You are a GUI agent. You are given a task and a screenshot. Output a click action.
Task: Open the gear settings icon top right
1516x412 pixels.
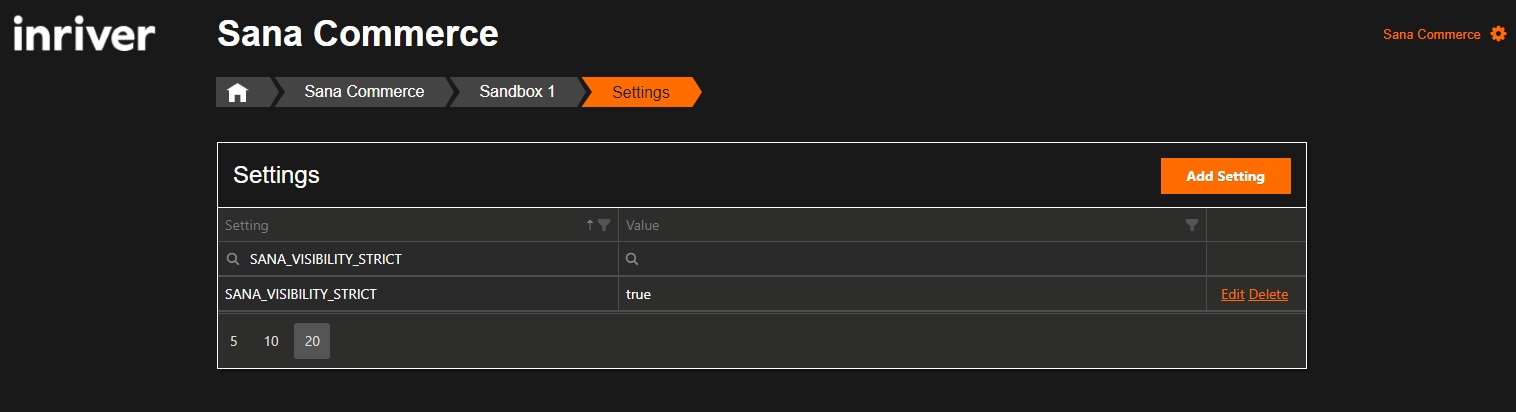click(x=1498, y=34)
